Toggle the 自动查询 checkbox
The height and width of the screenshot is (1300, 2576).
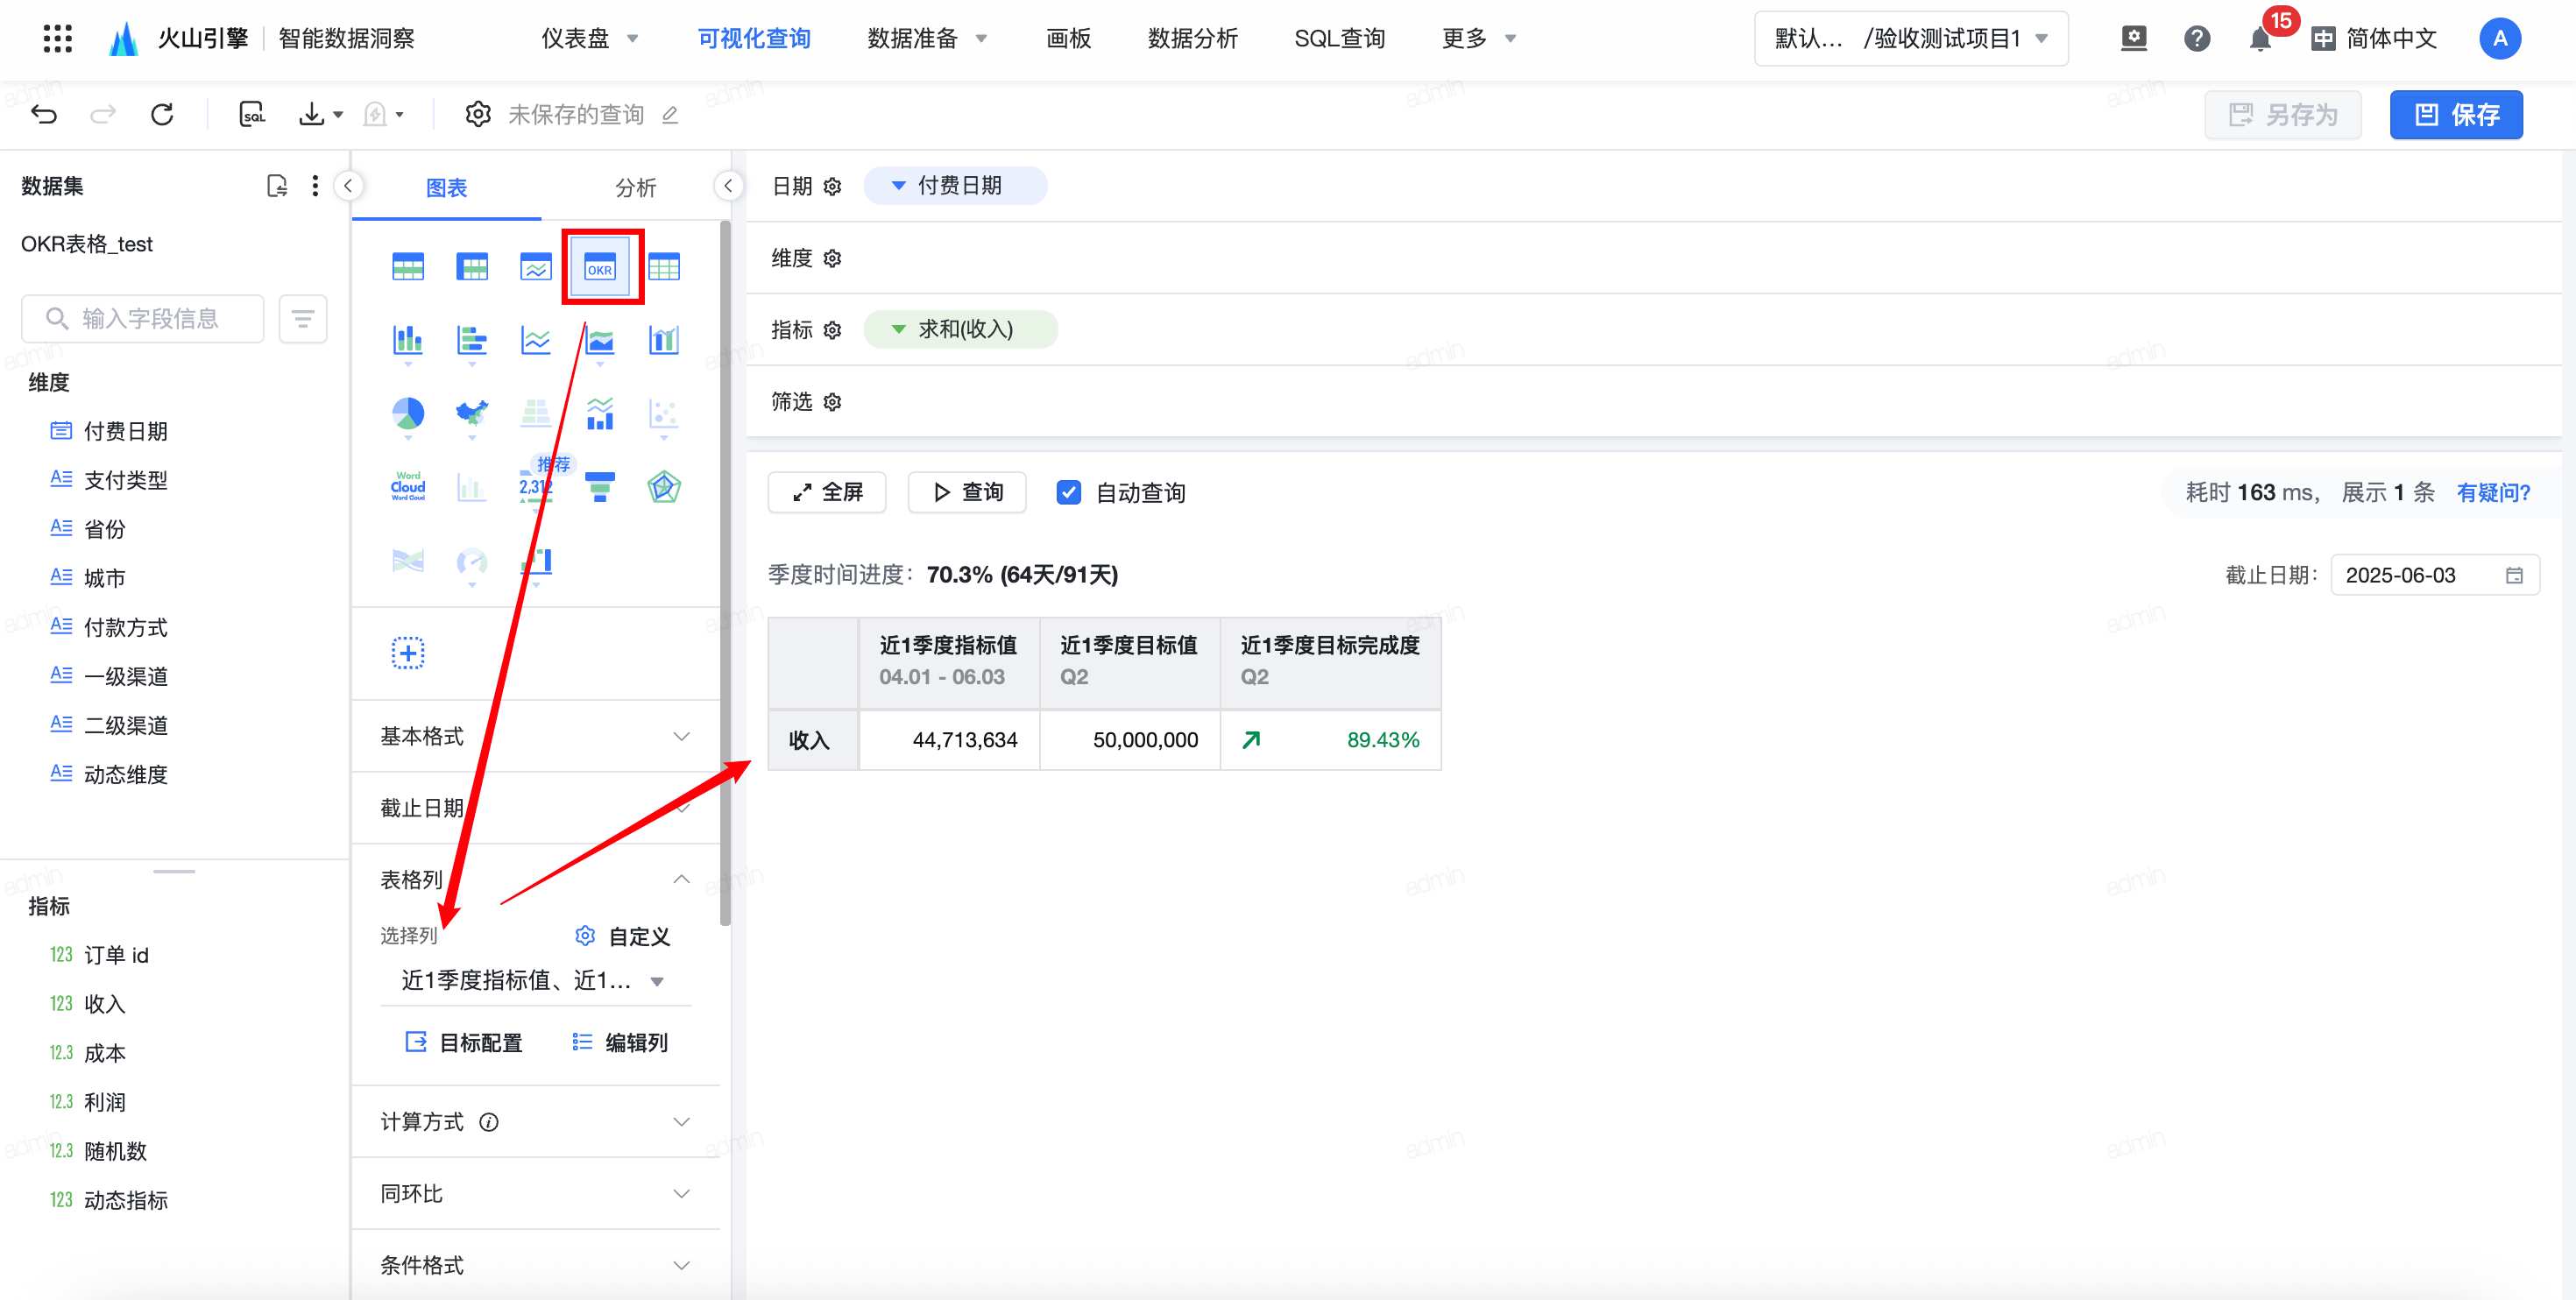1068,492
